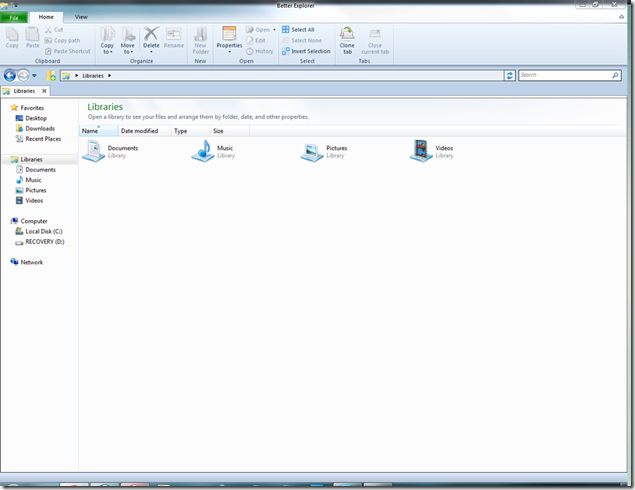The height and width of the screenshot is (490, 635).
Task: Select the Libraries explorer tab
Action: (23, 91)
